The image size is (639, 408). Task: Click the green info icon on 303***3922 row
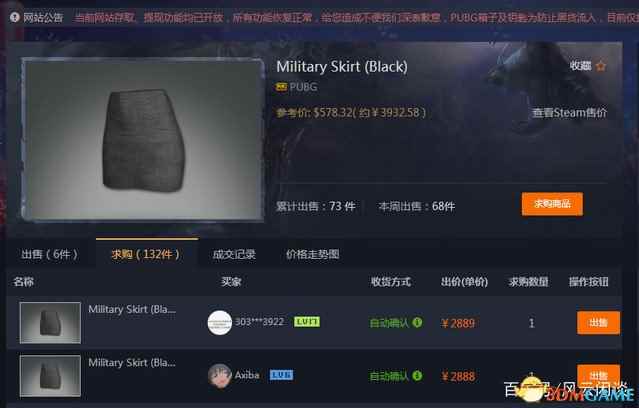click(417, 322)
